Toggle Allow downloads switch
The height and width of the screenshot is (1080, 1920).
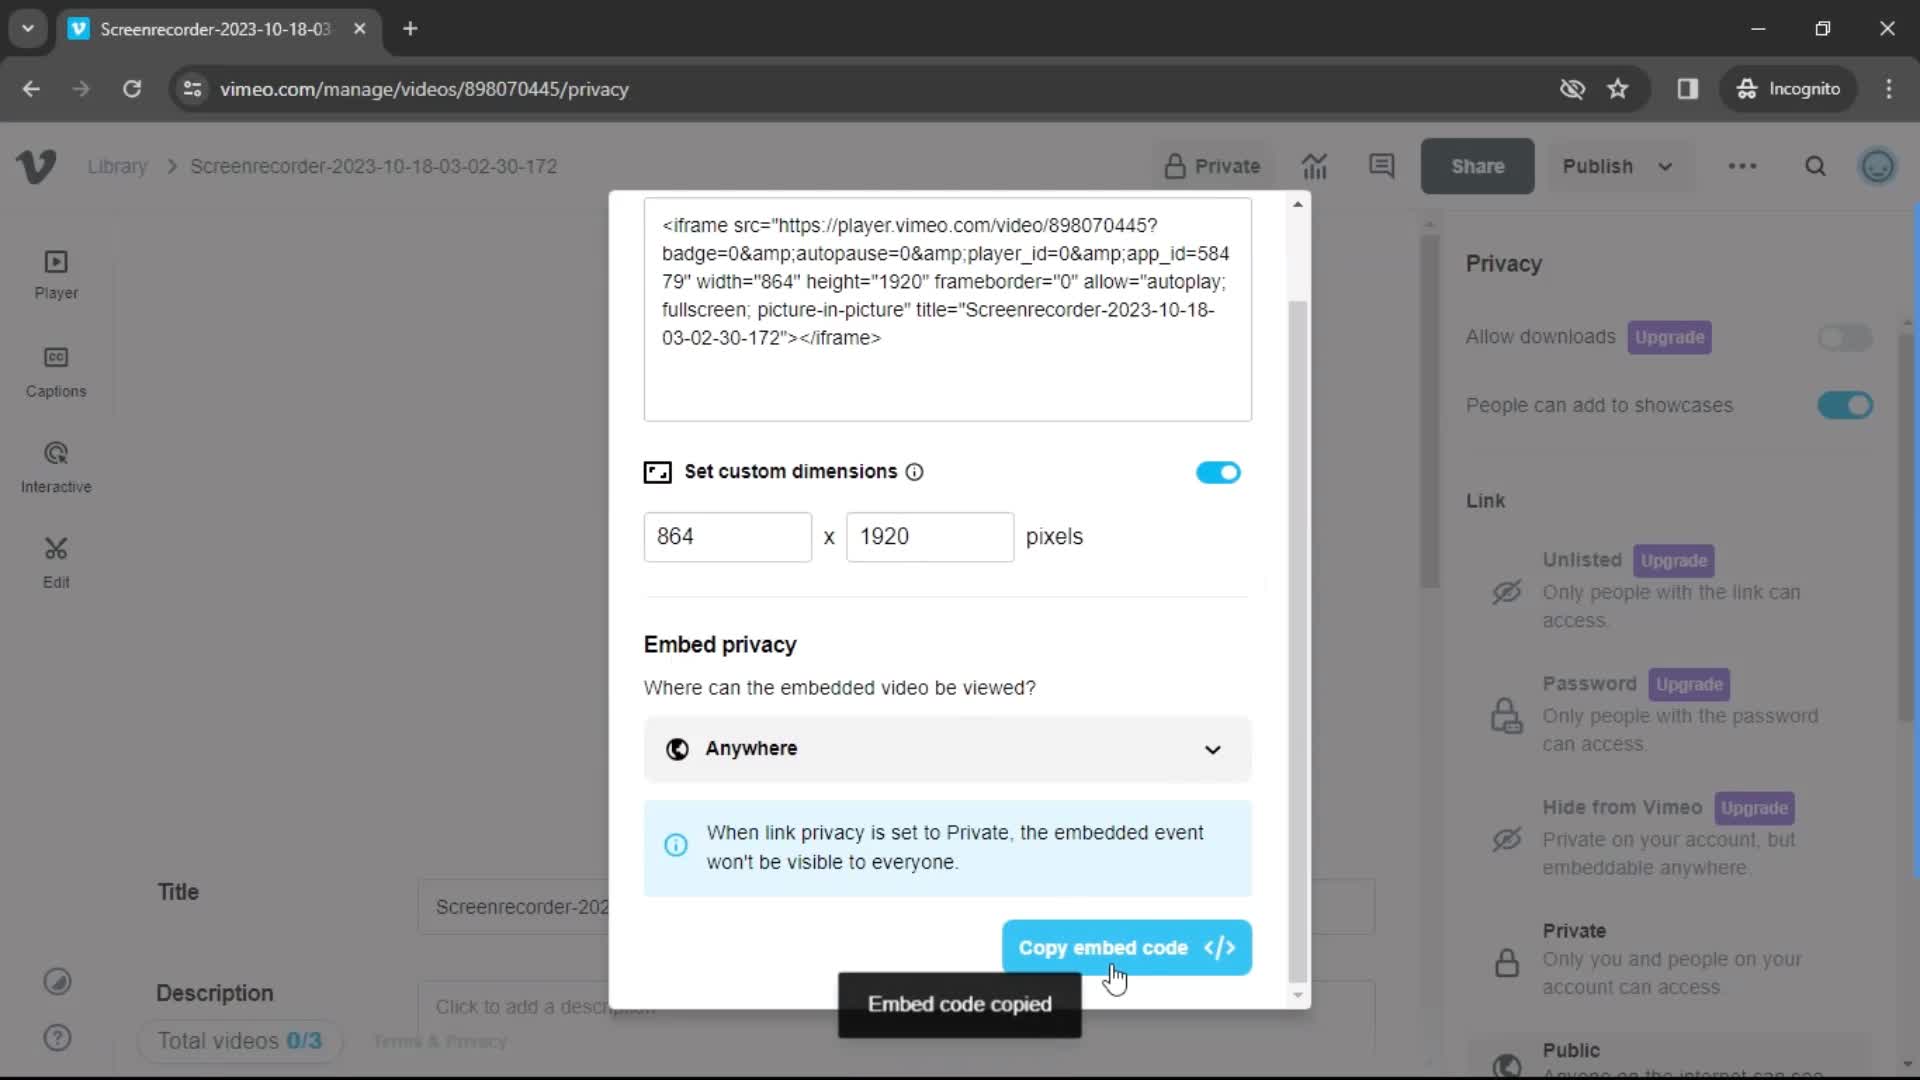point(1845,338)
